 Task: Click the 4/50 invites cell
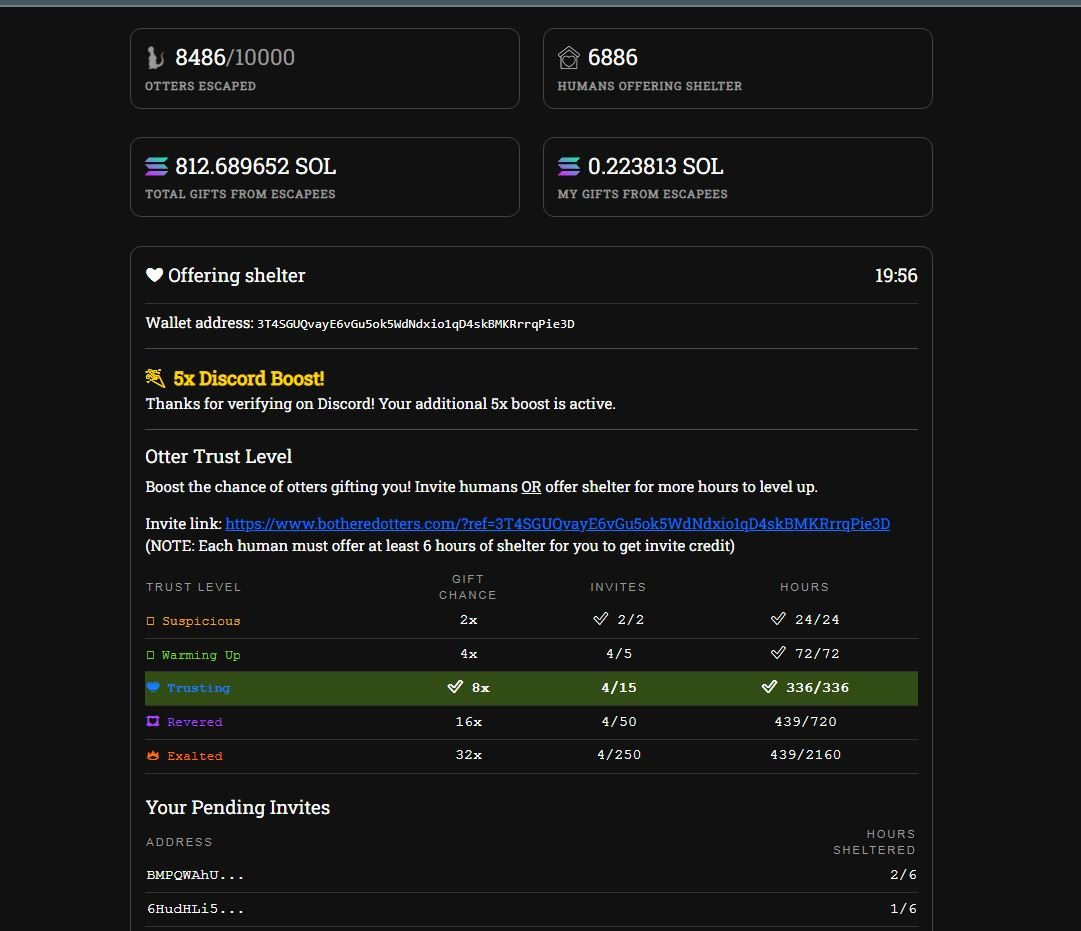pos(618,722)
